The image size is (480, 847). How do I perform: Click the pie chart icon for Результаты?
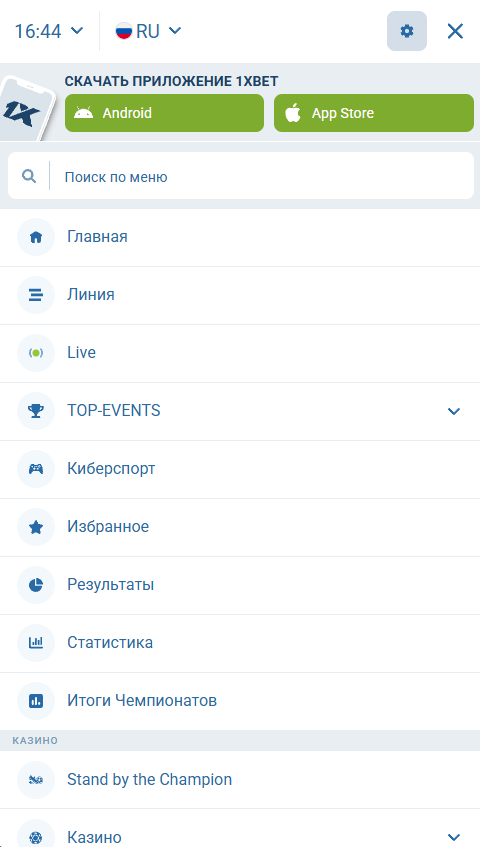[x=36, y=585]
